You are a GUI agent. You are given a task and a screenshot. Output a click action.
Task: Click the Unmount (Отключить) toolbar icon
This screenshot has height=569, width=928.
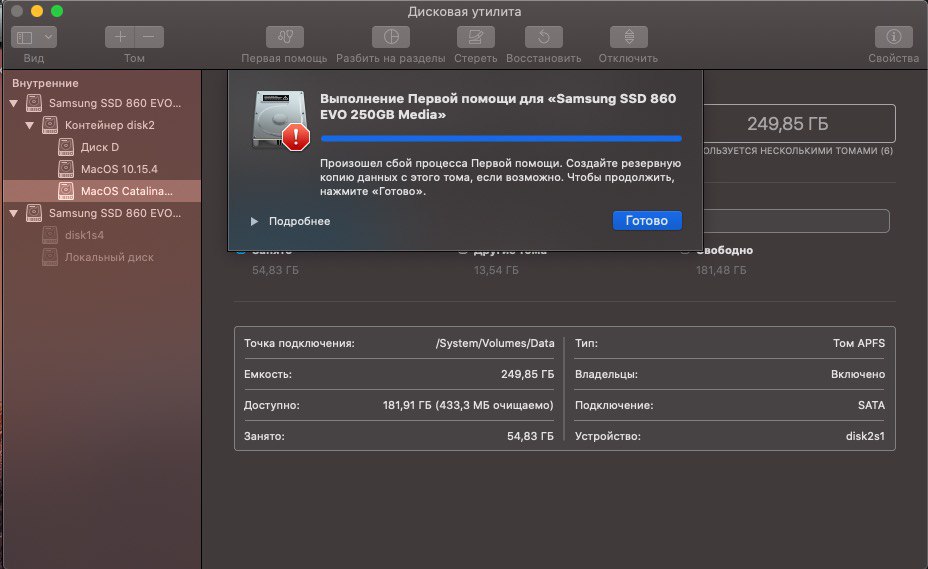[629, 37]
